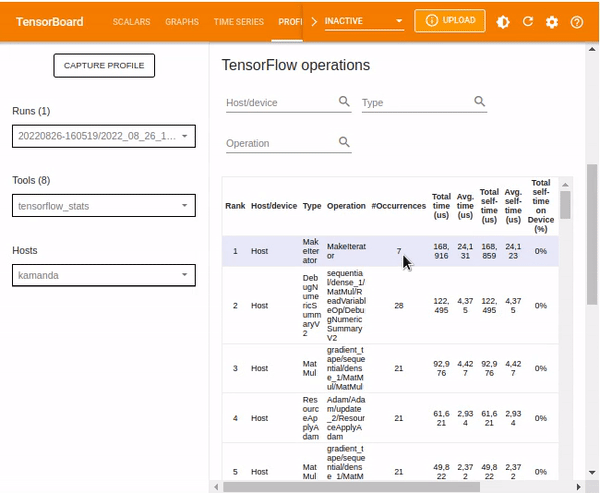Click total time 61,621 in row 4
This screenshot has width=600, height=493.
pyautogui.click(x=441, y=418)
